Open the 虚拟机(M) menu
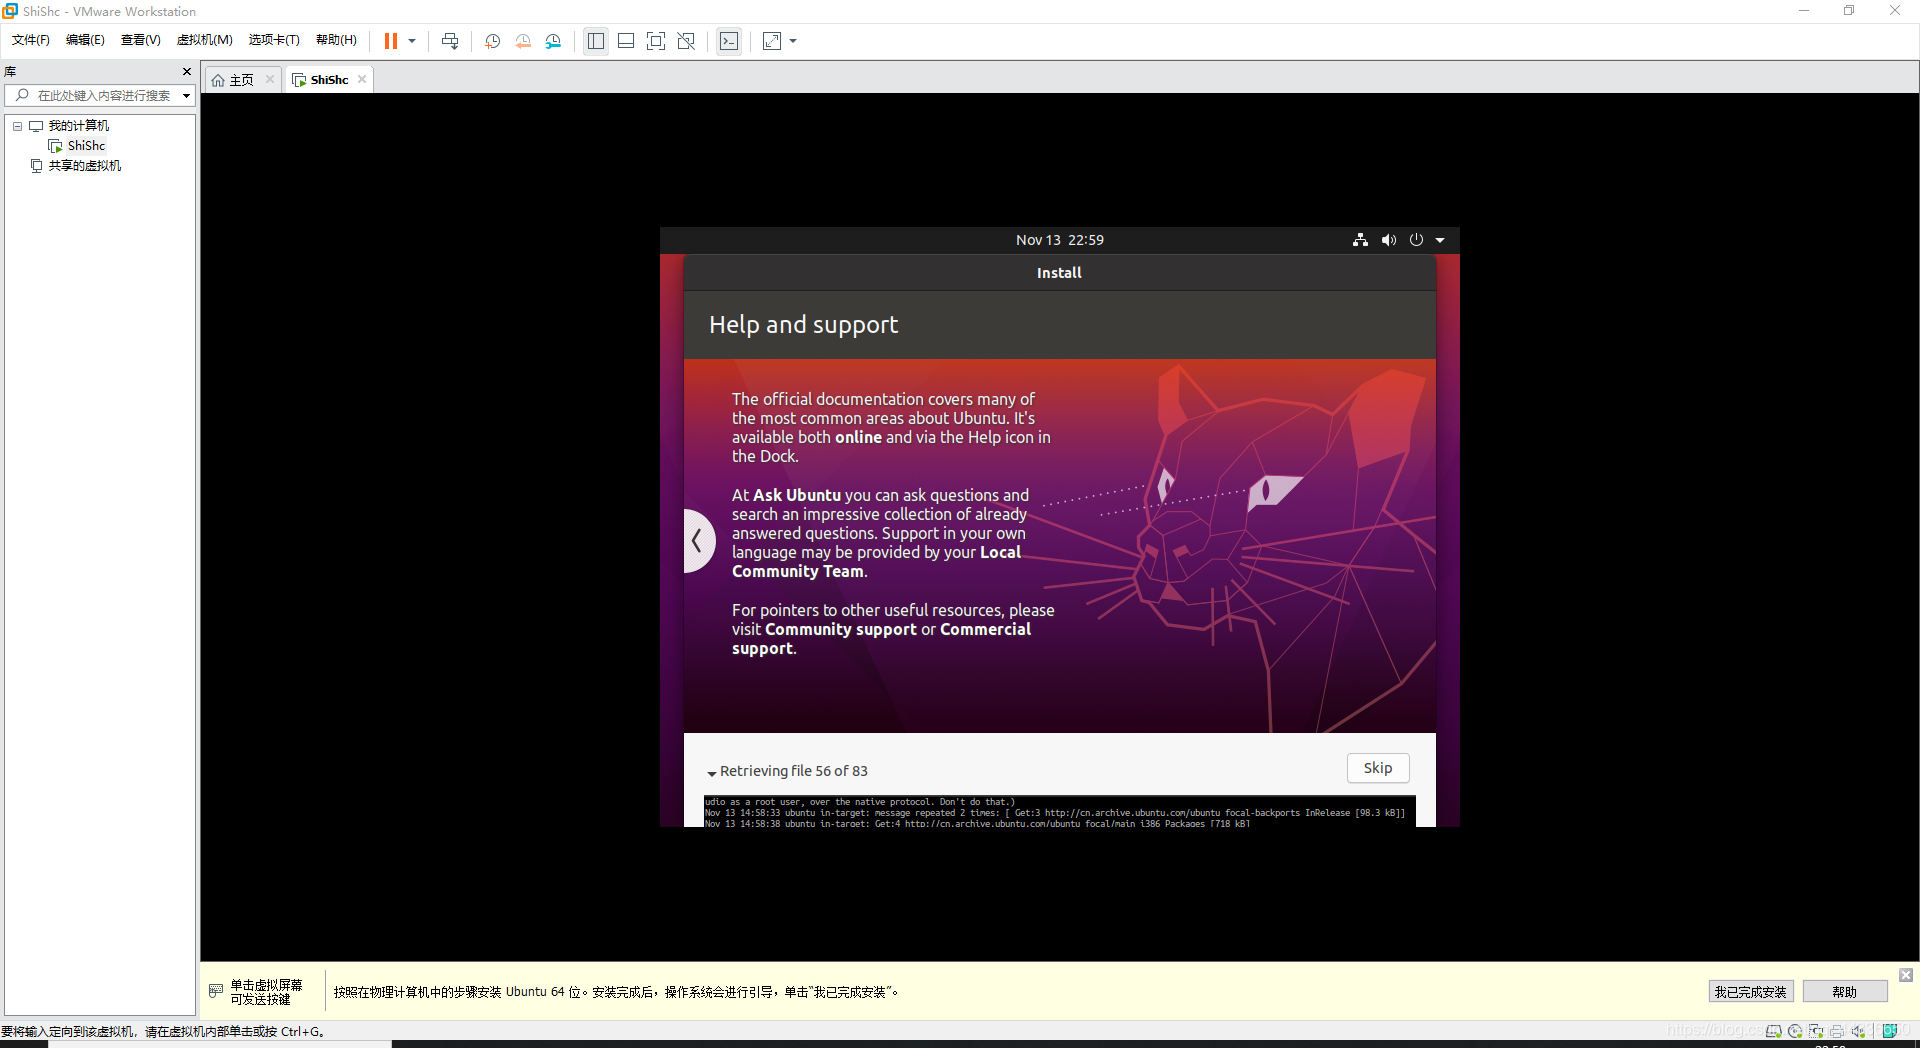 click(x=204, y=40)
